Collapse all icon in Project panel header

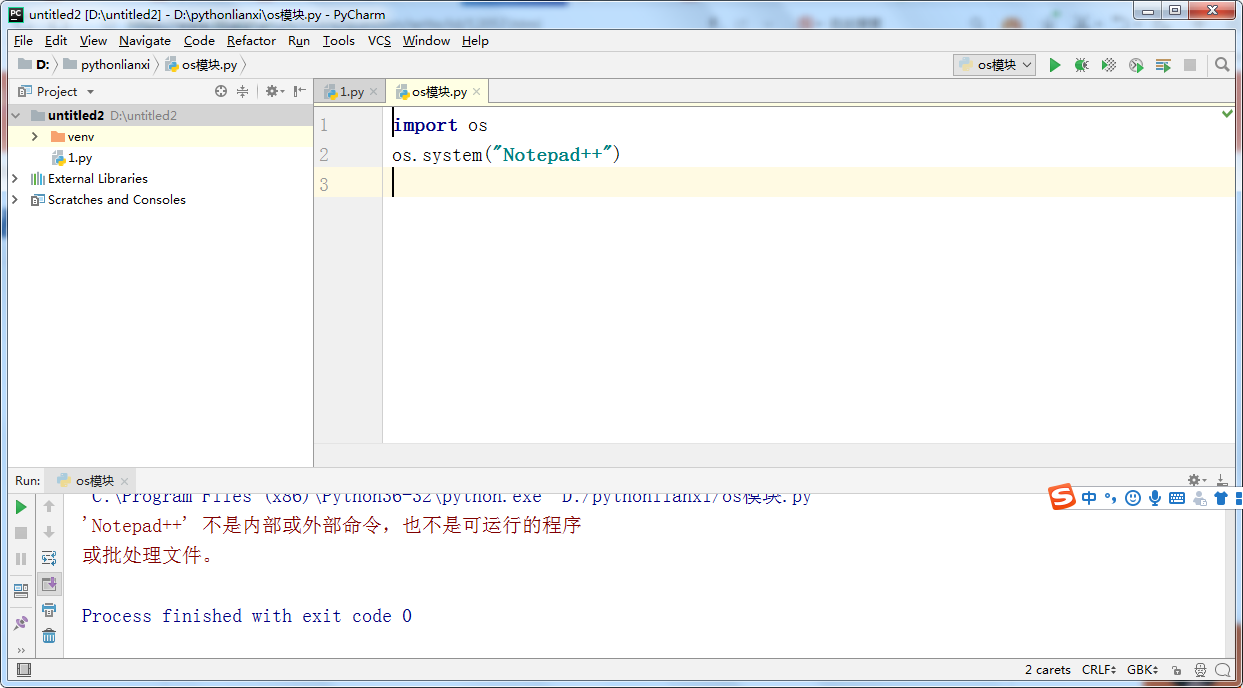pos(242,91)
